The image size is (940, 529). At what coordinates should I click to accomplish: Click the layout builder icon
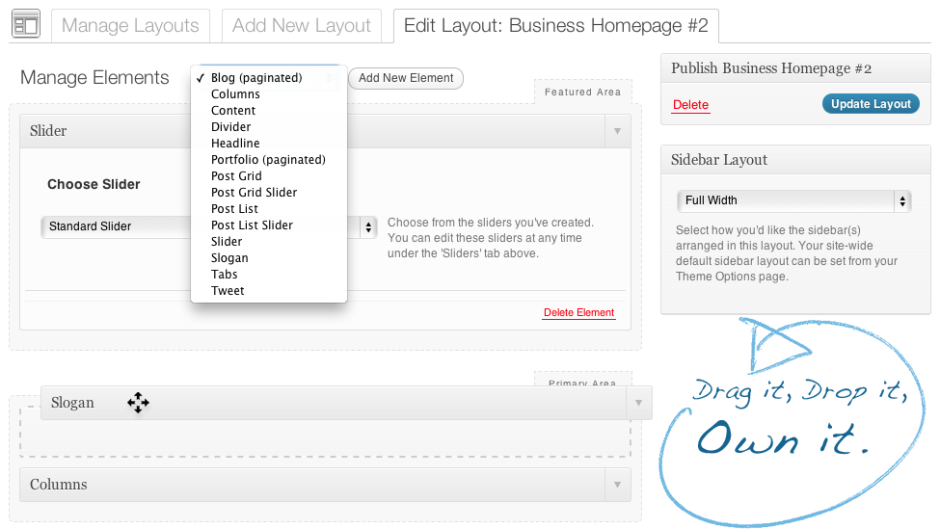pos(25,25)
